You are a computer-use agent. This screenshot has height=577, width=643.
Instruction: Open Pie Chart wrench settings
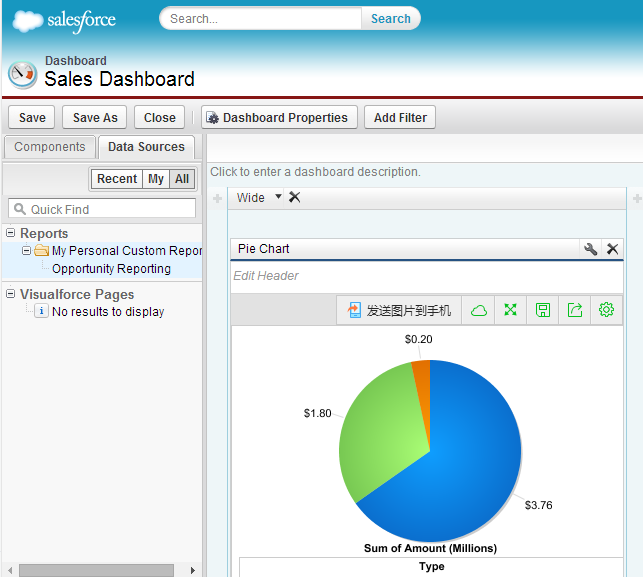pyautogui.click(x=590, y=249)
